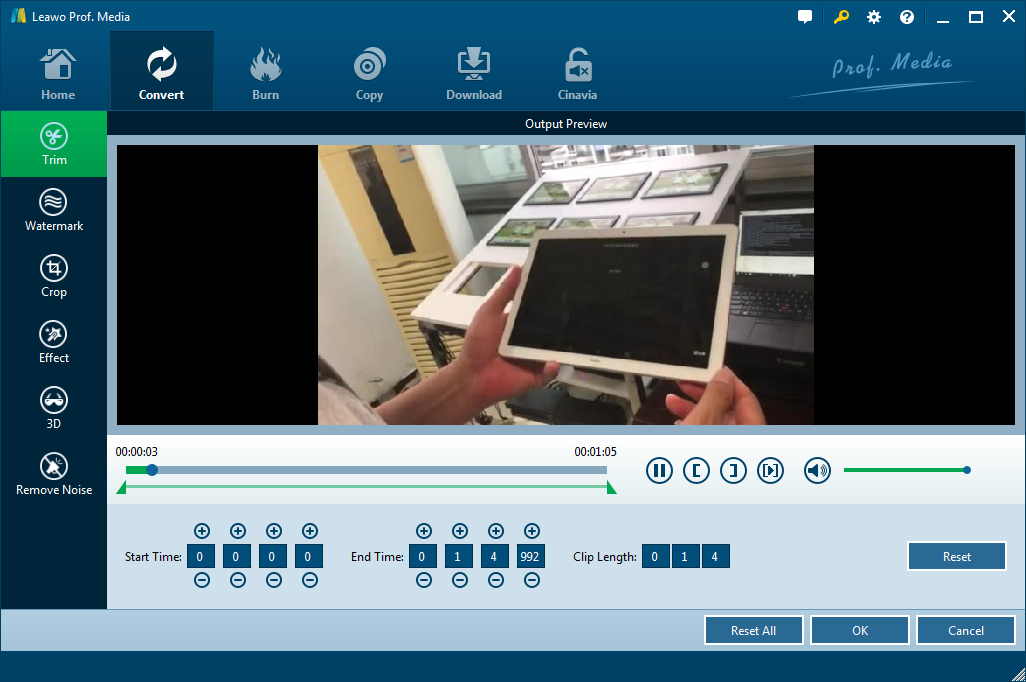1026x682 pixels.
Task: Decrease End Time hours with minus
Action: 424,580
